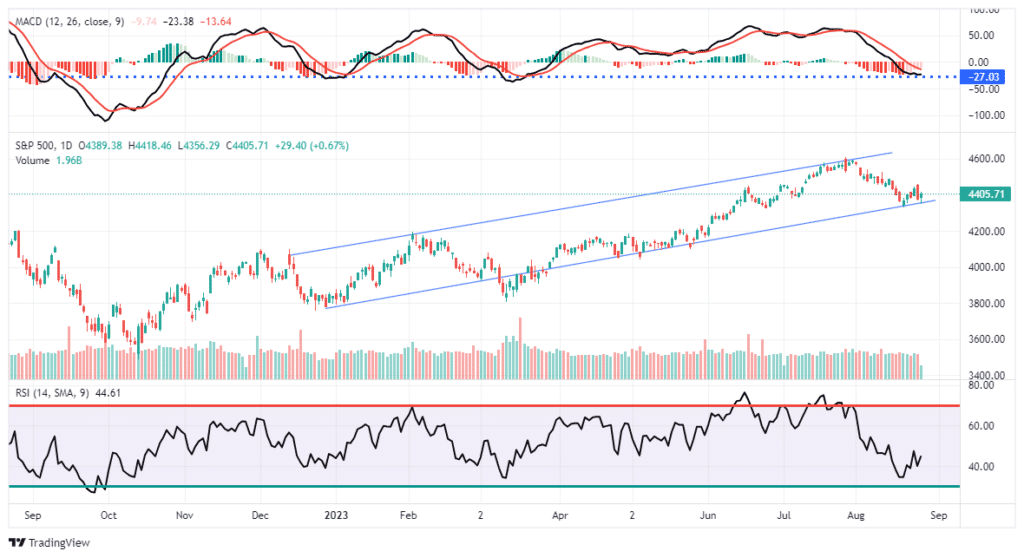Click the 4600.00 price axis label
This screenshot has height=558, width=1024.
click(986, 159)
